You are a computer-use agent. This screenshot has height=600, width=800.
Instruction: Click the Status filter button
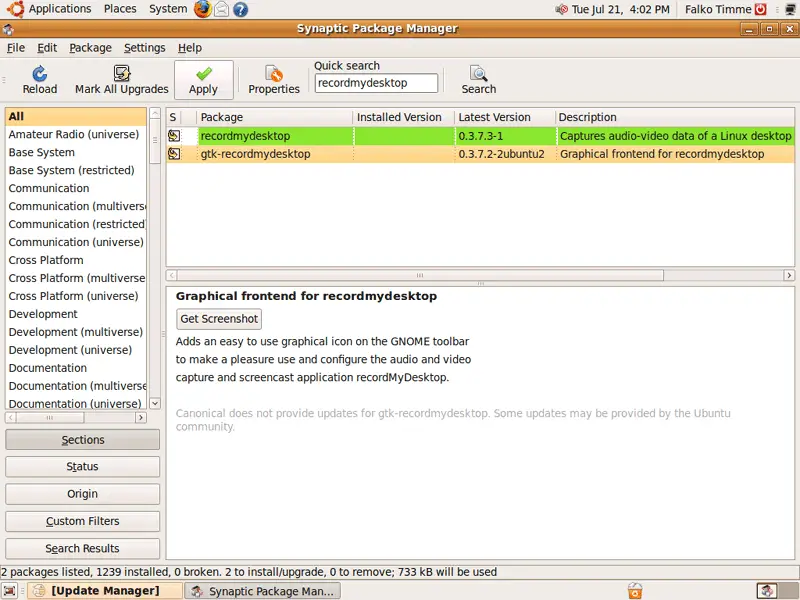(83, 467)
